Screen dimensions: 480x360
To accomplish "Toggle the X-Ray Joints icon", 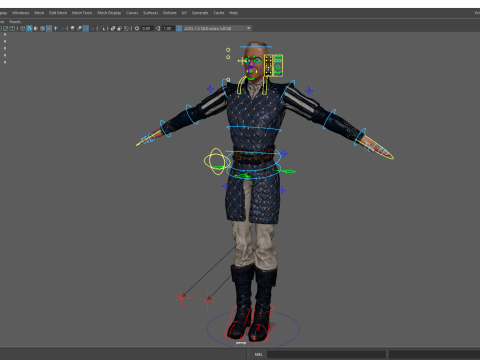I will coord(126,28).
